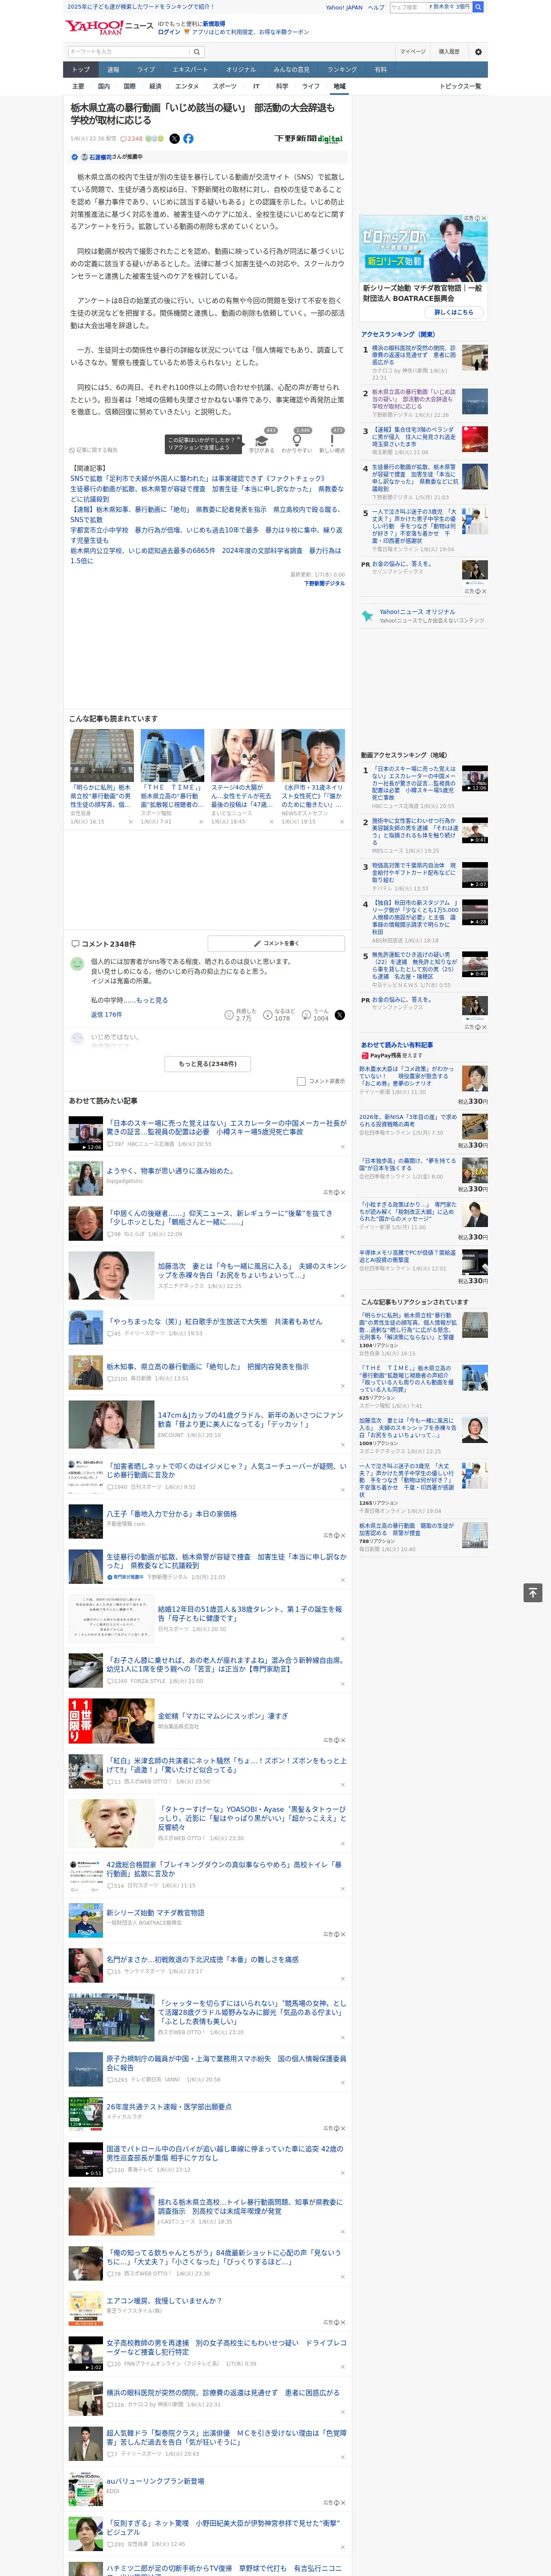Open the Yahoo! JAPAN News logo

109,27
